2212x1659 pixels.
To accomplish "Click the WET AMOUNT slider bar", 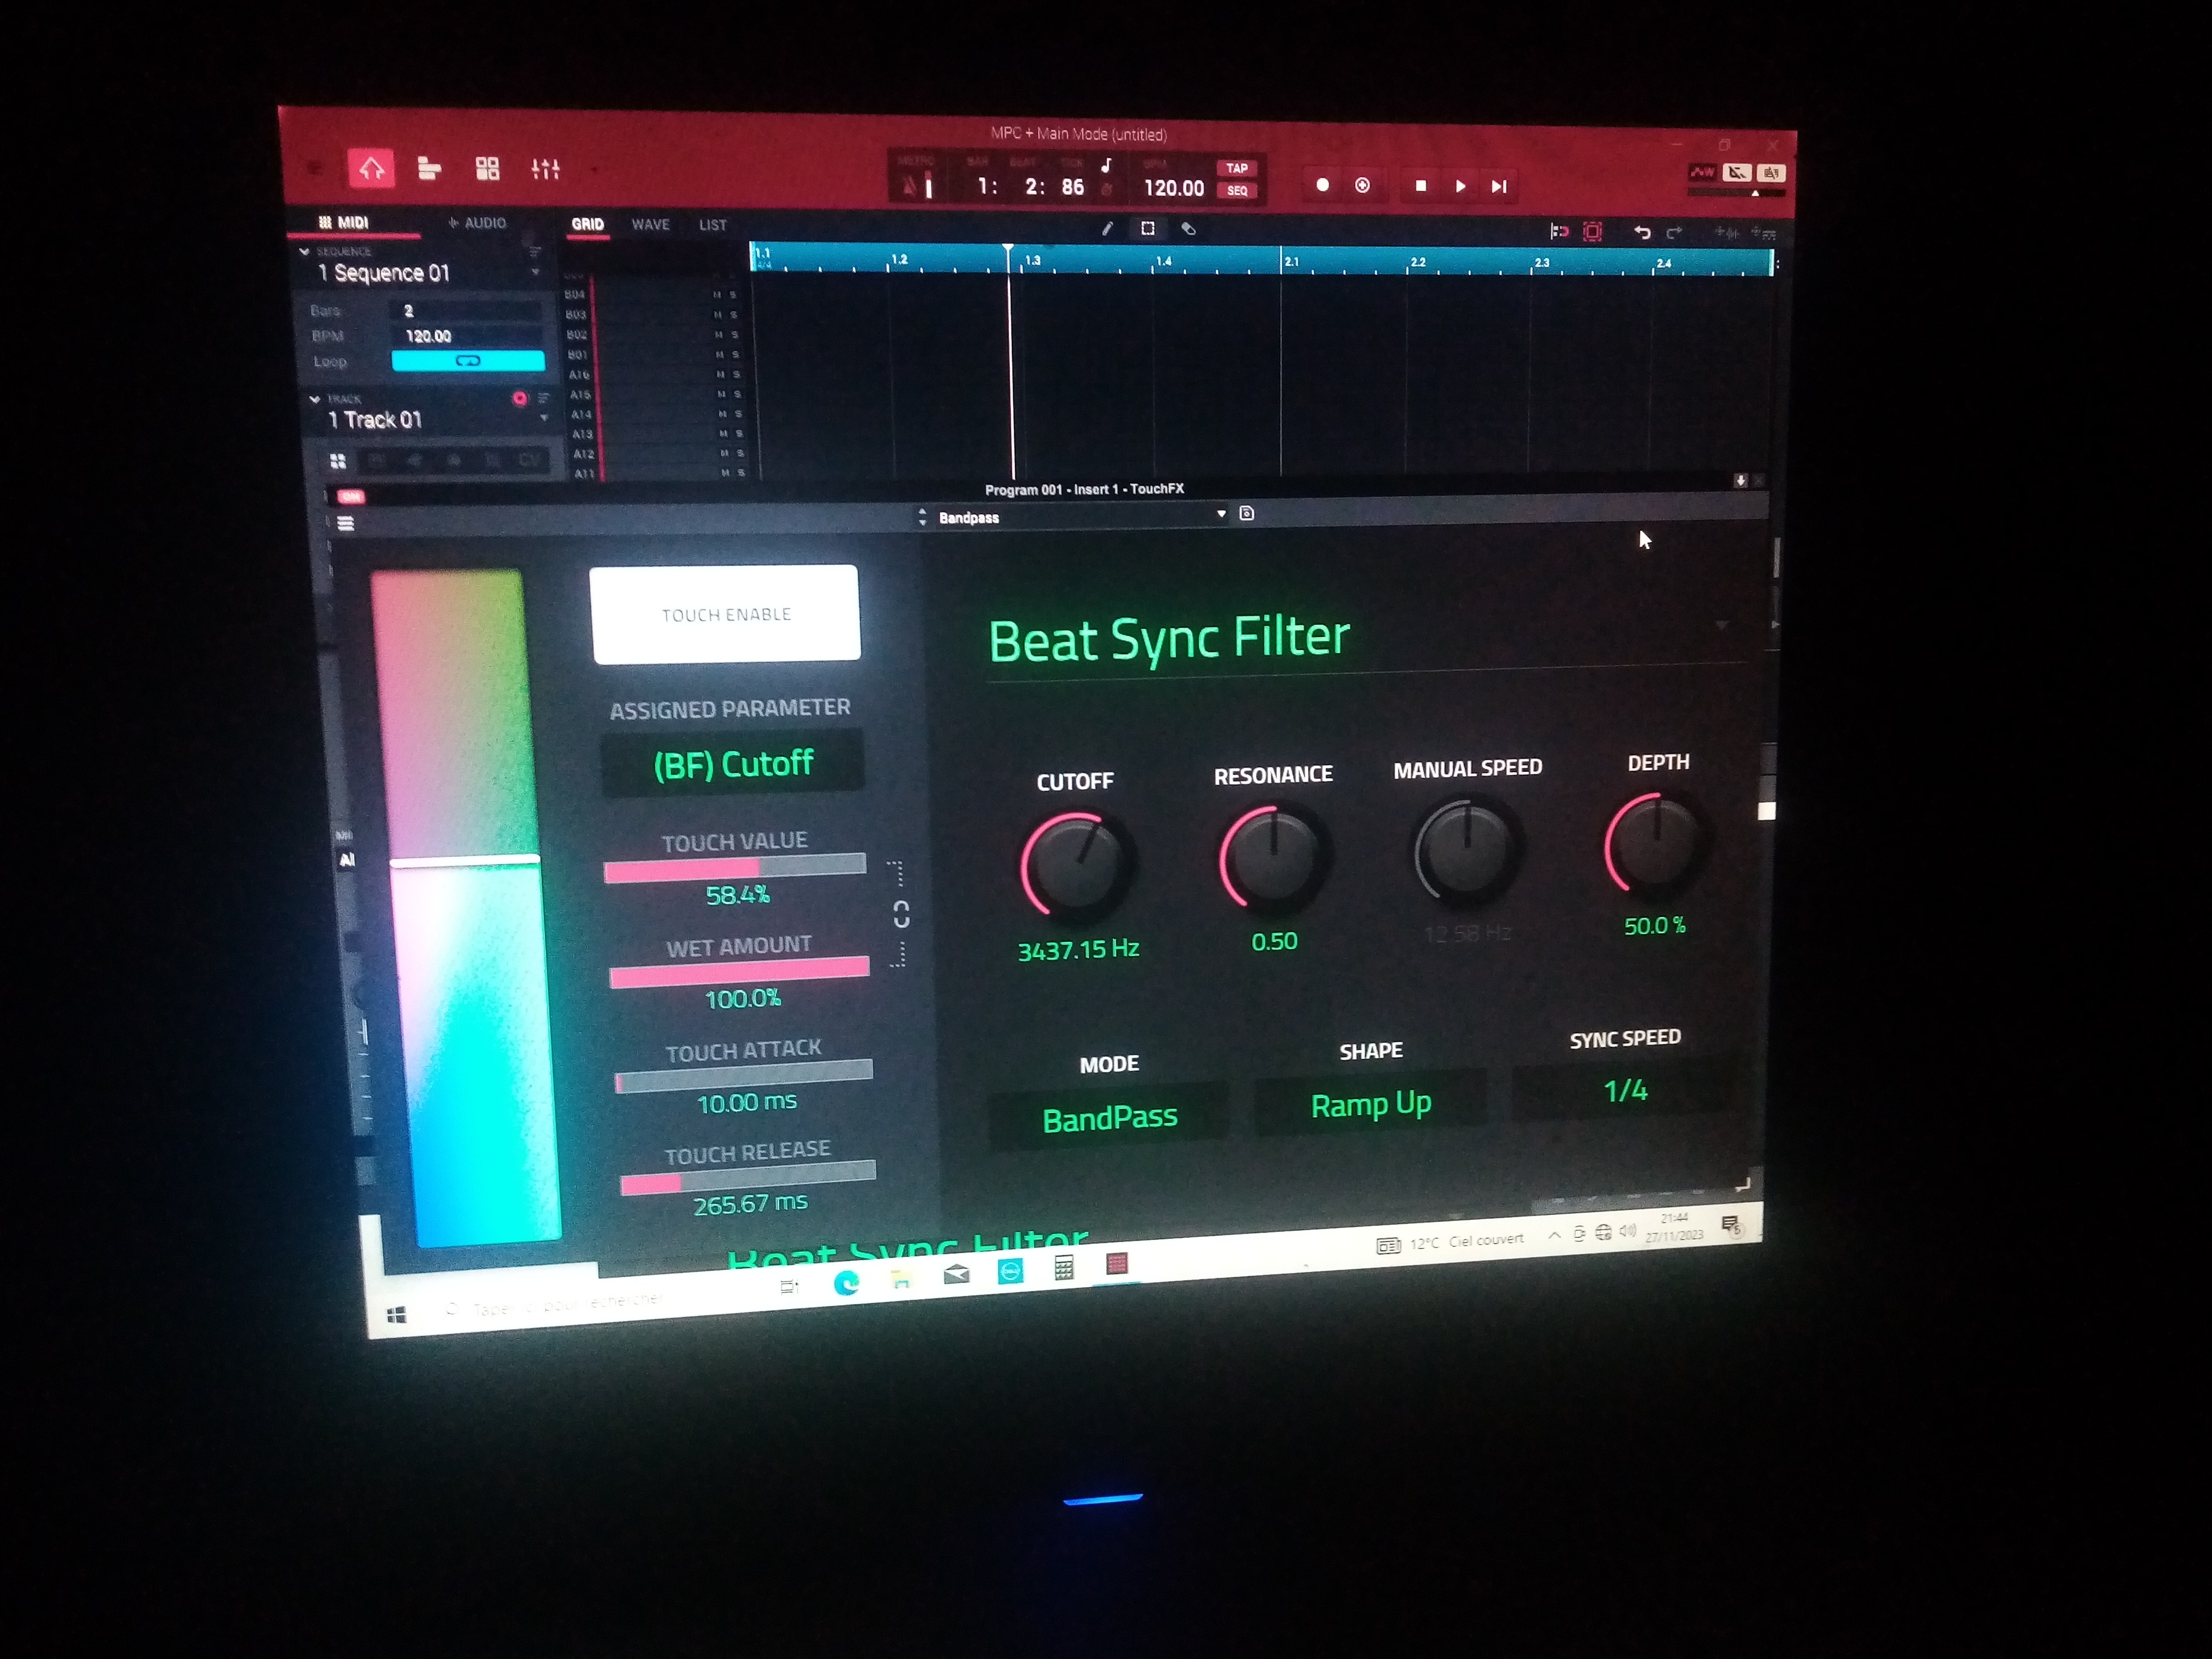I will pyautogui.click(x=739, y=971).
